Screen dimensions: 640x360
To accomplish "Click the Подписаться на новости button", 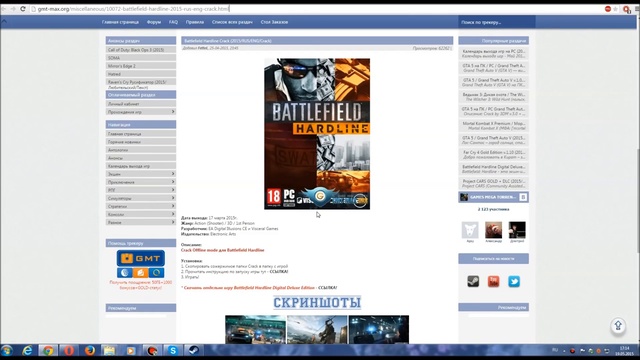I will coord(493,259).
